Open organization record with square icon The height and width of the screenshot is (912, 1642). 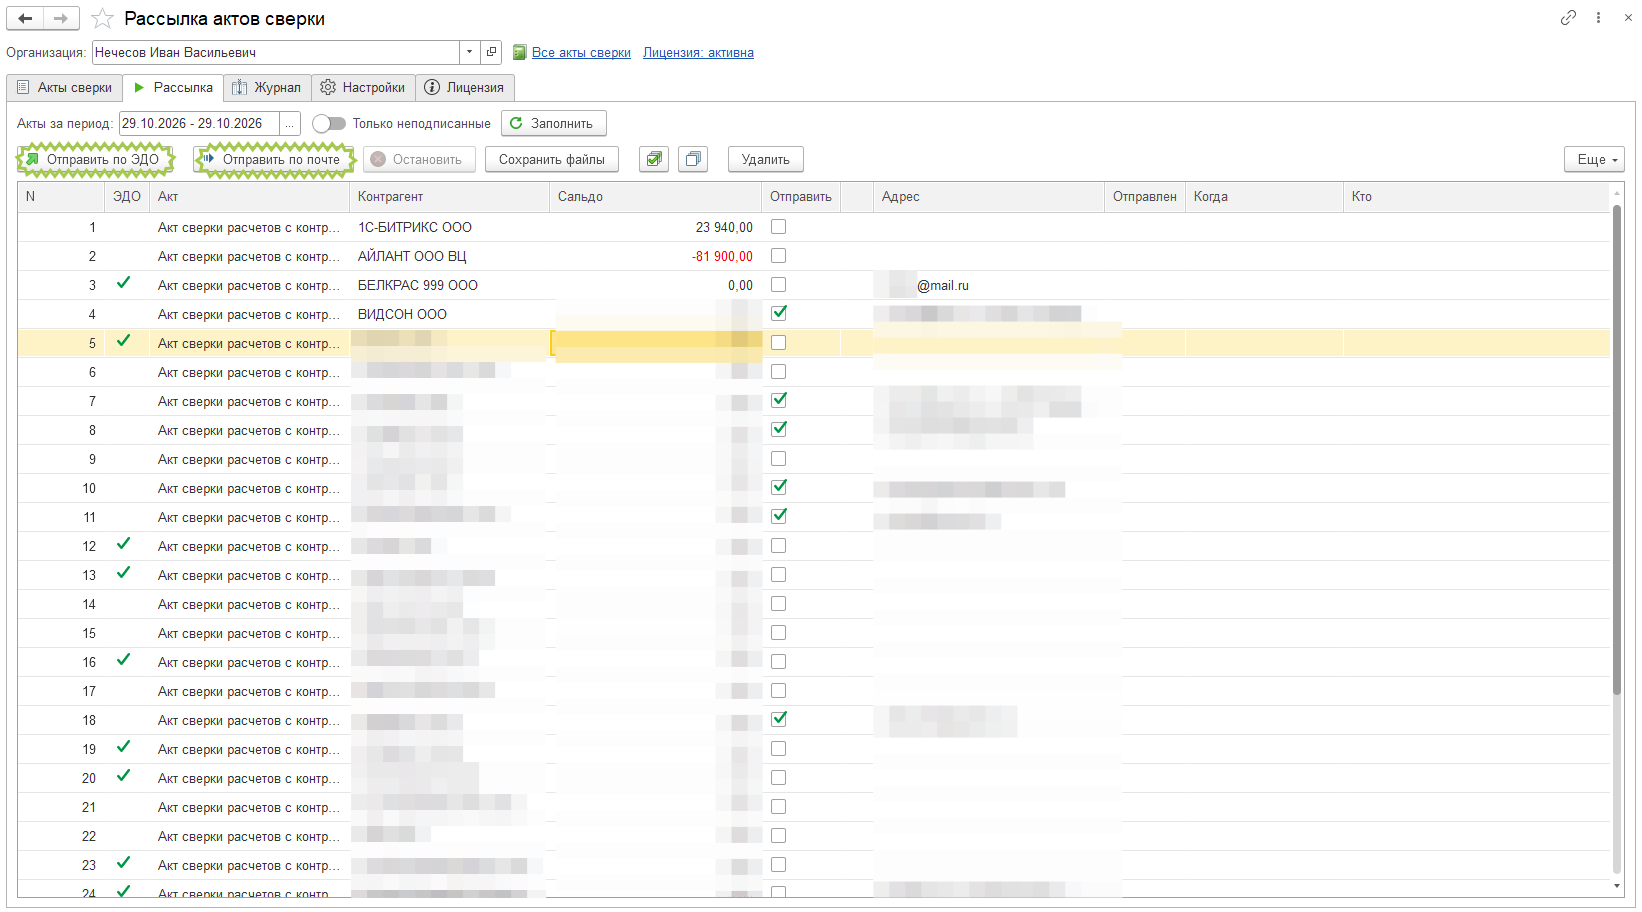(491, 52)
